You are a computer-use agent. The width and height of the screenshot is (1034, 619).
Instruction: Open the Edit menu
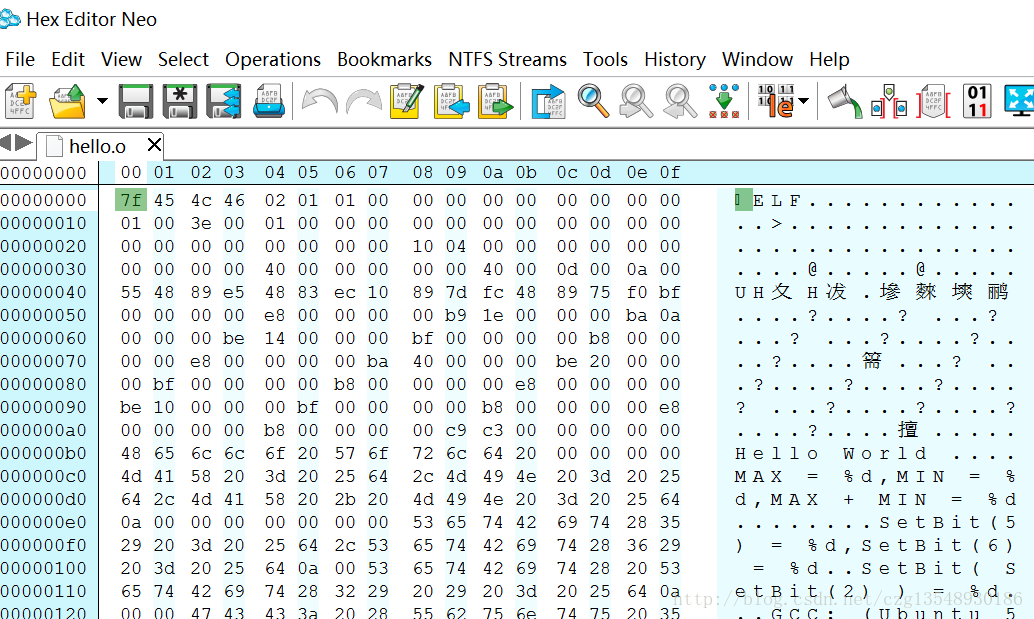[x=68, y=59]
